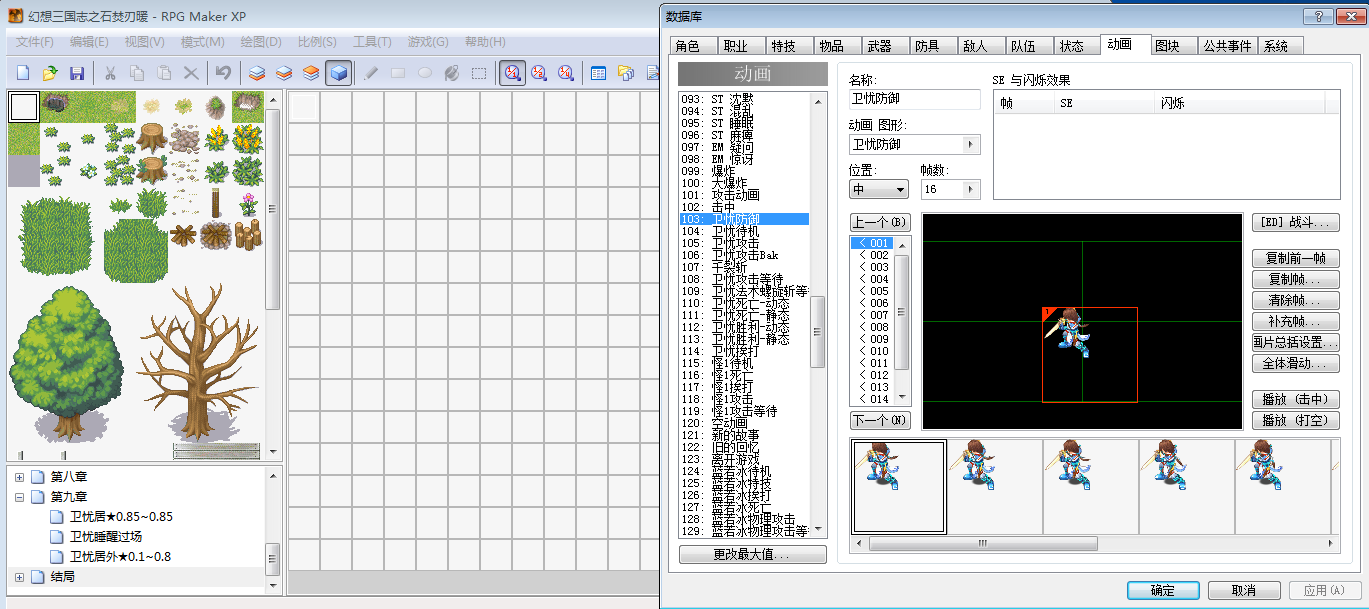Open the 文件(F) menu
The width and height of the screenshot is (1369, 609).
35,42
